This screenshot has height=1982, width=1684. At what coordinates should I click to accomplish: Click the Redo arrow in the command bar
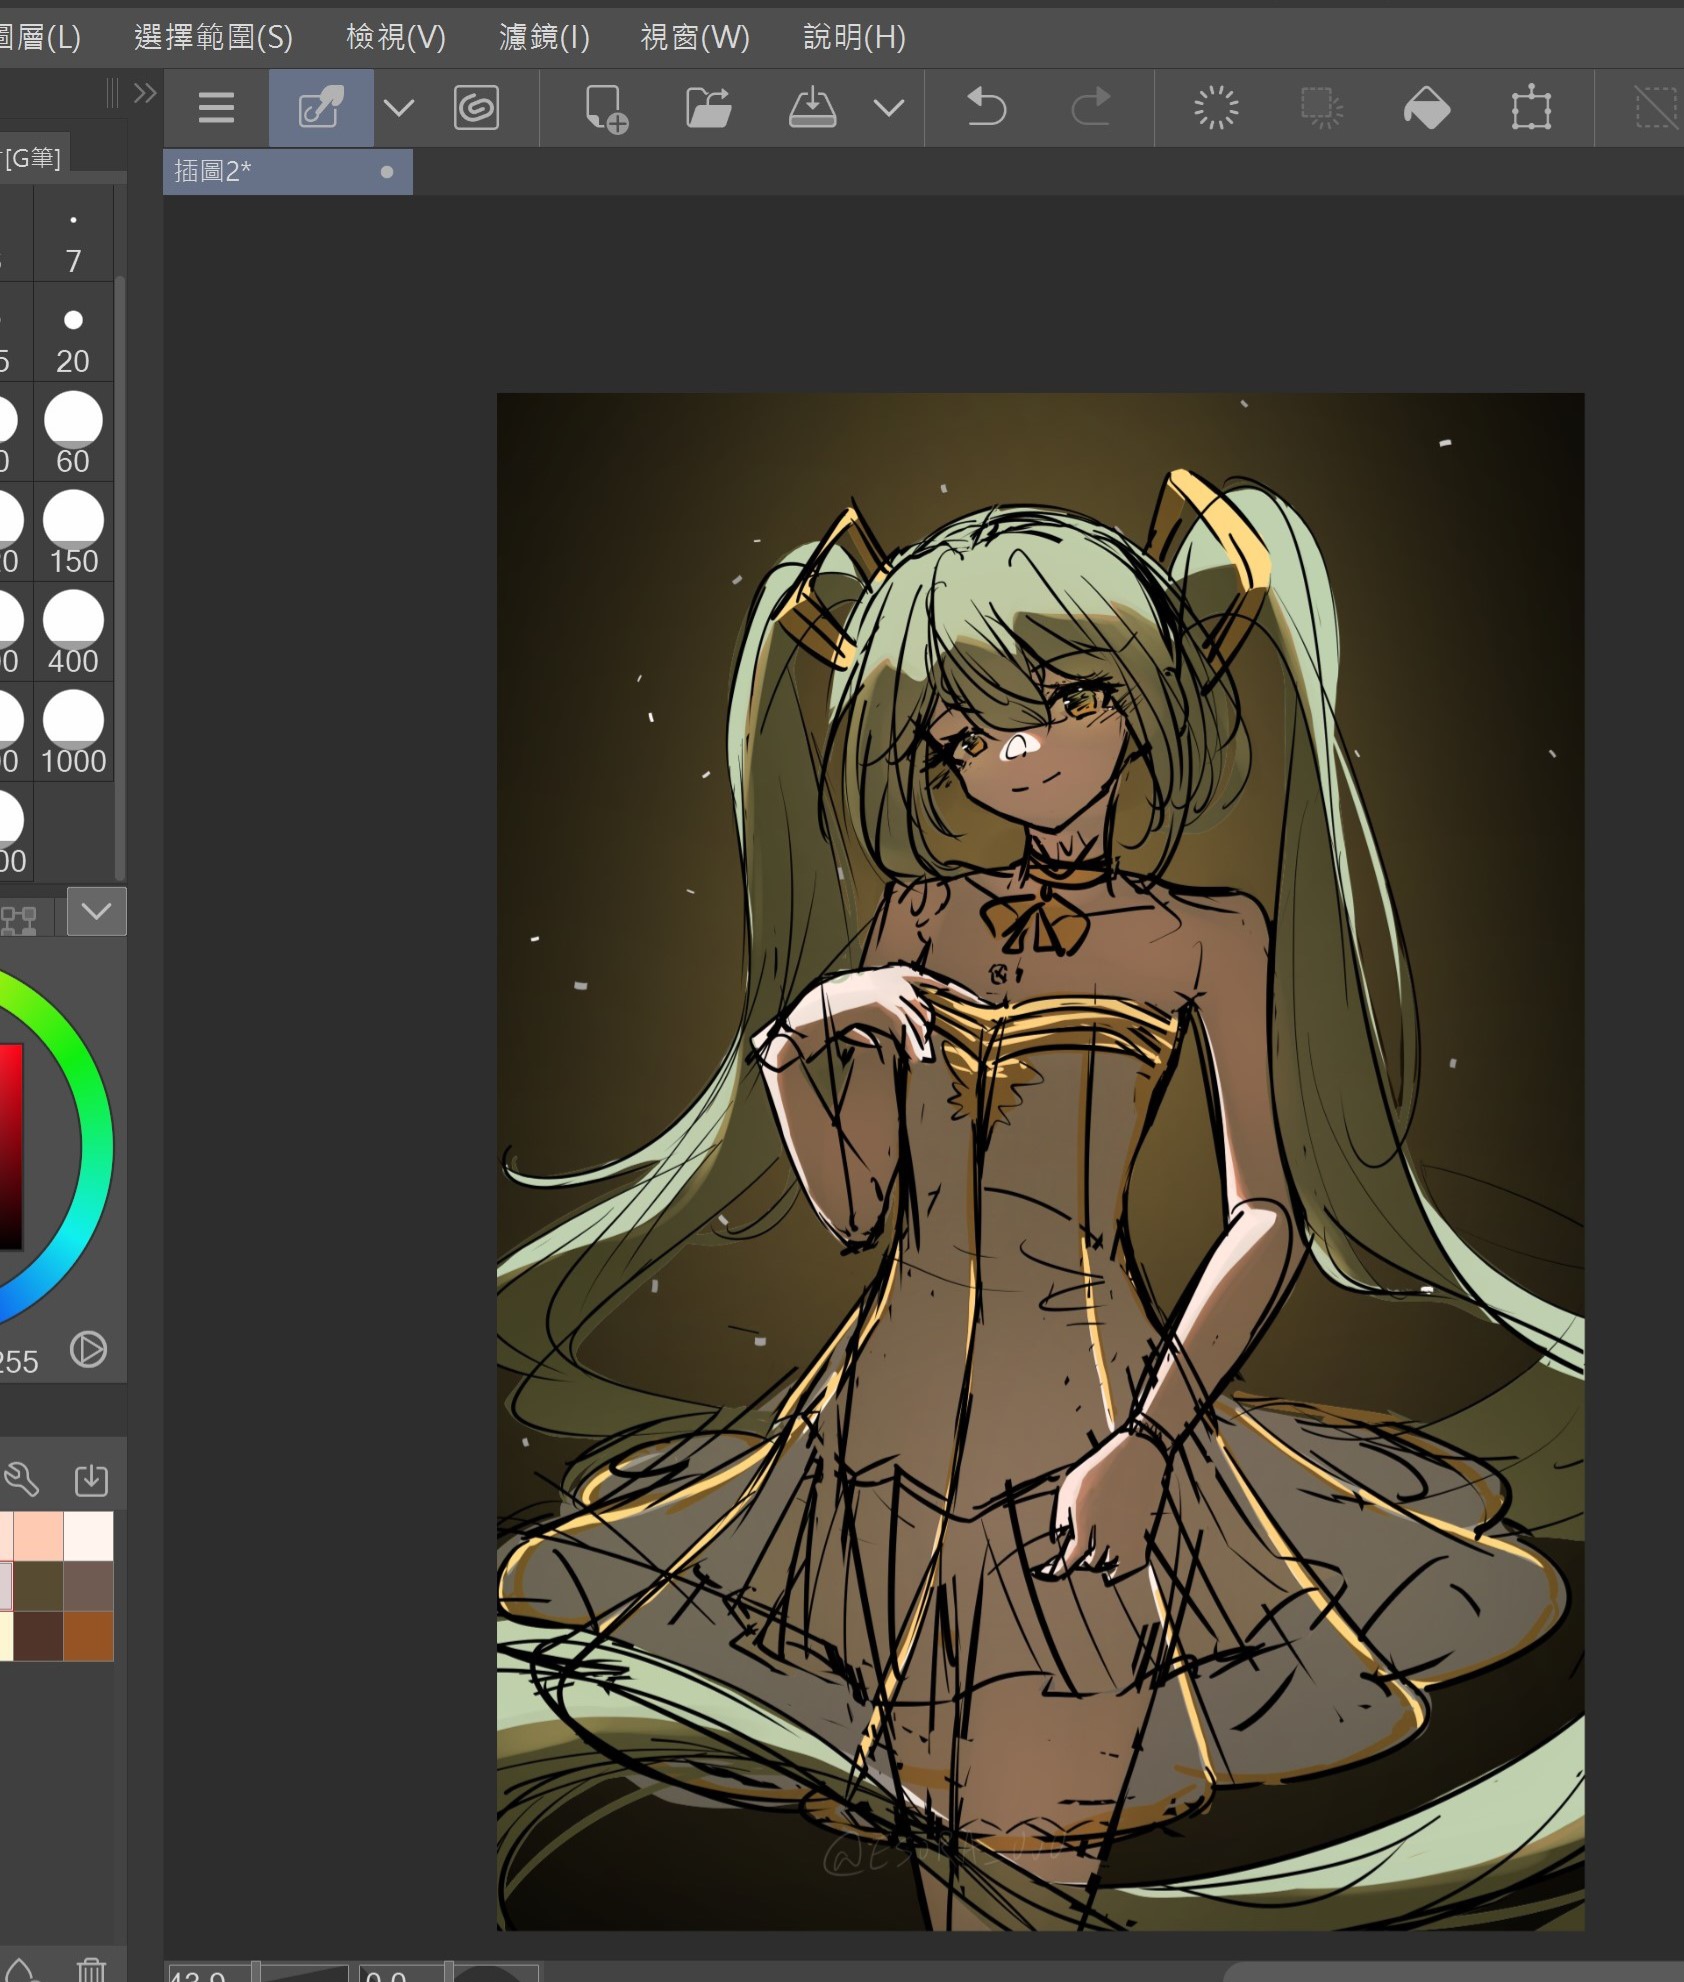tap(1090, 107)
